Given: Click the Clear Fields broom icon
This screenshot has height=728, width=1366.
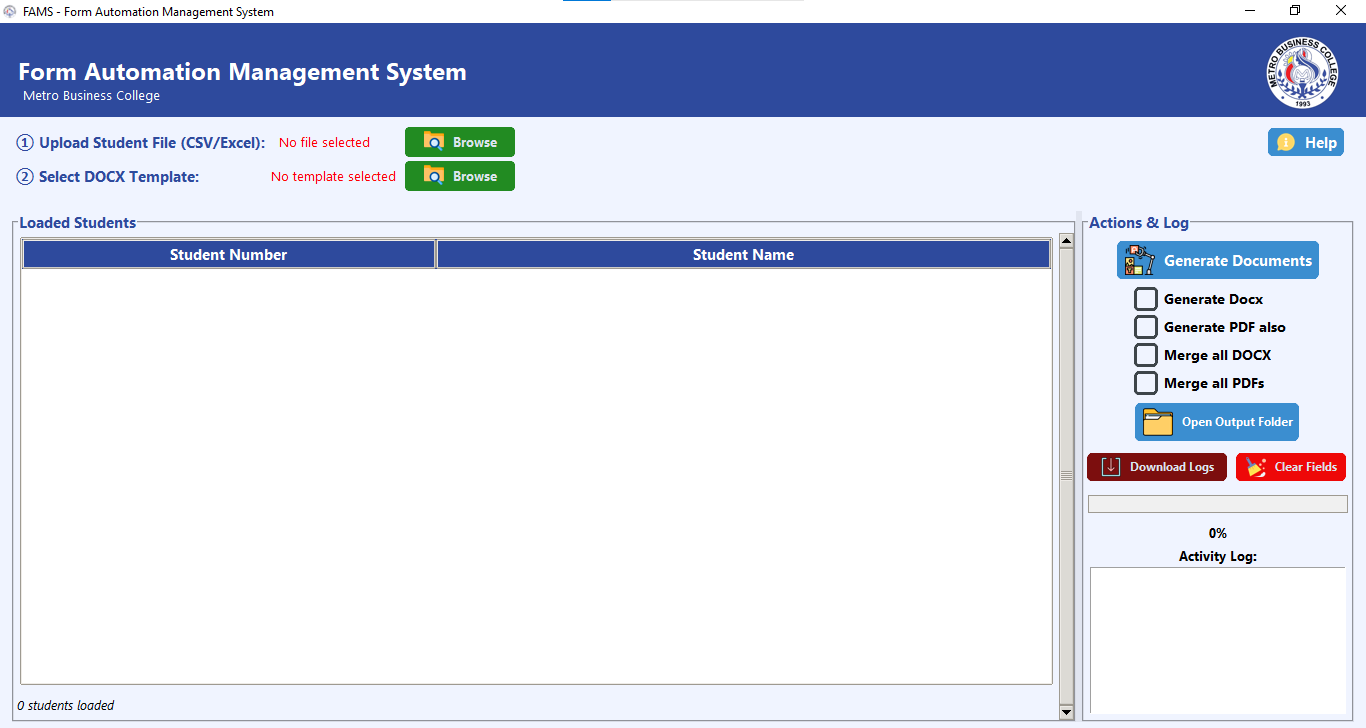Looking at the screenshot, I should [x=1256, y=467].
